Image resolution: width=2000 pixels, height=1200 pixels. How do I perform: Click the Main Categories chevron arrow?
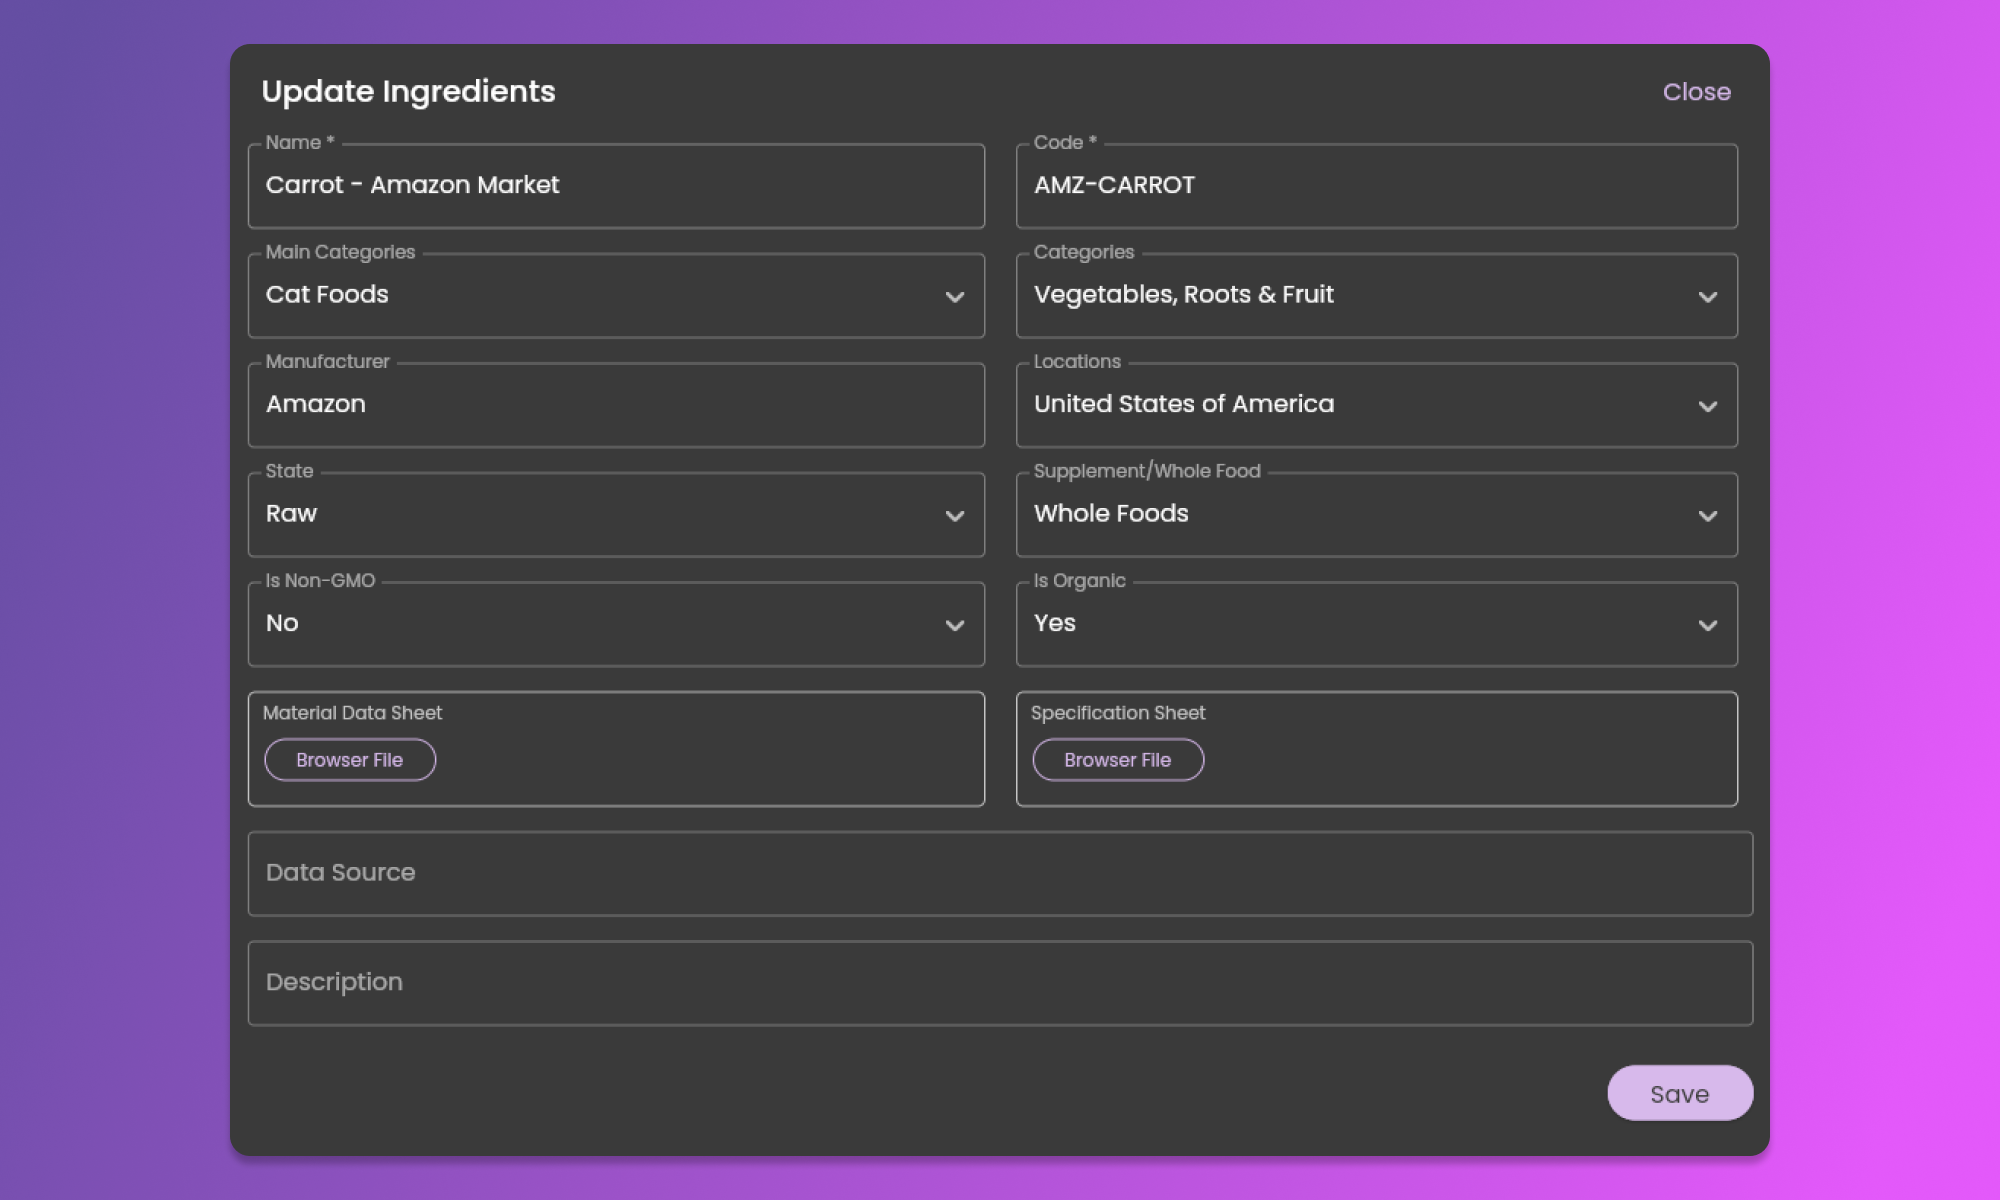[x=954, y=297]
